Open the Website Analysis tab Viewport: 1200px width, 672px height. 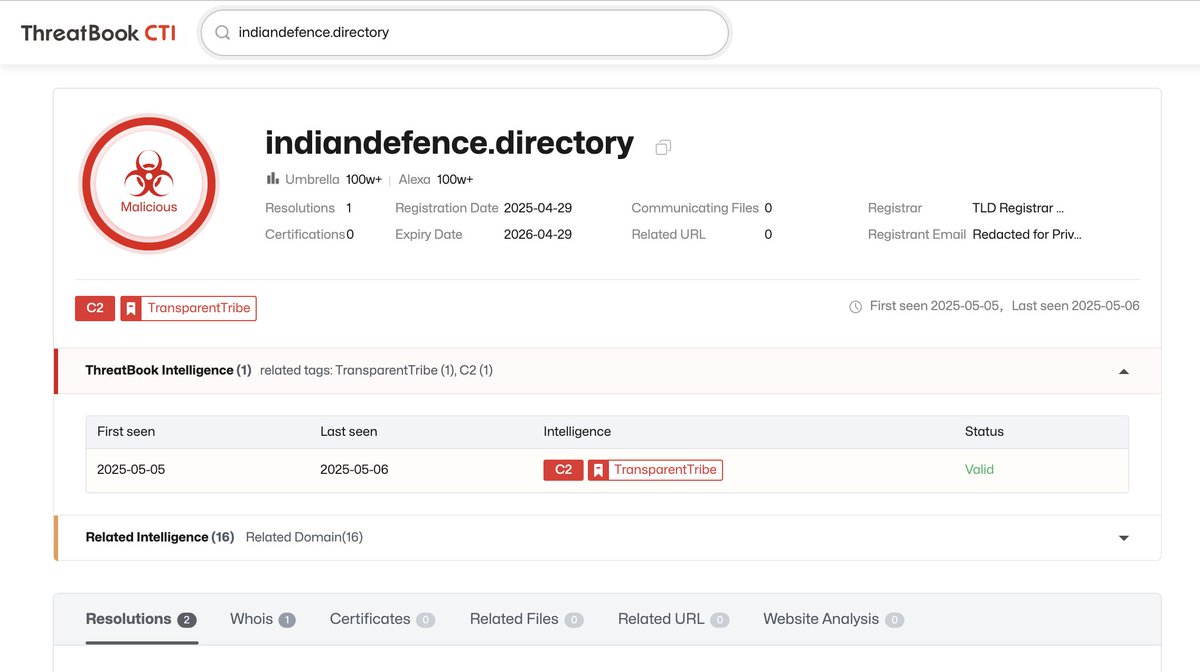[822, 618]
